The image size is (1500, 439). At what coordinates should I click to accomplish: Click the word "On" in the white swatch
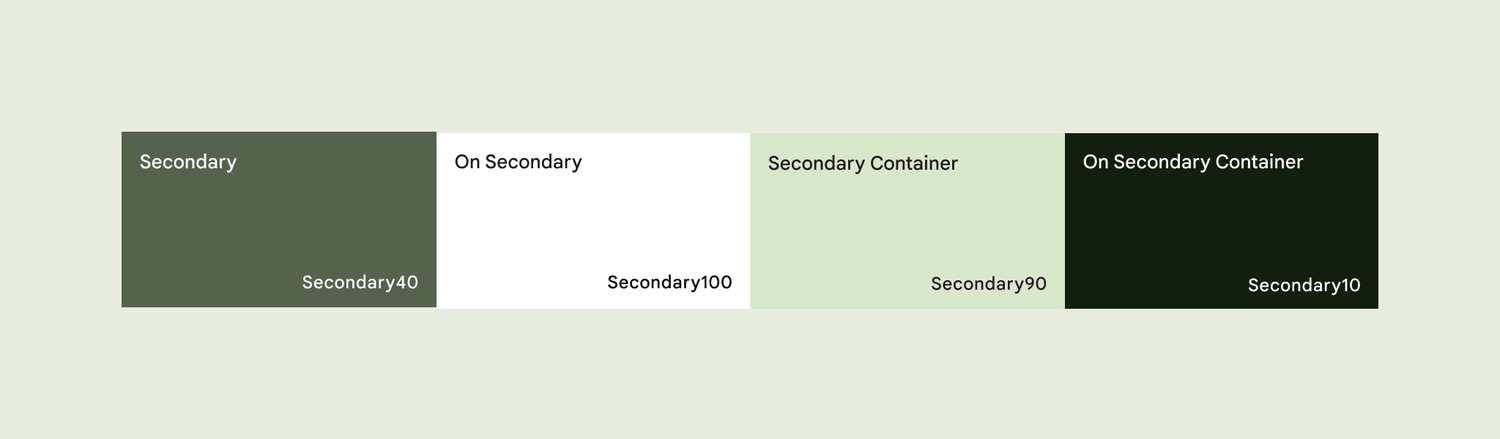(467, 162)
